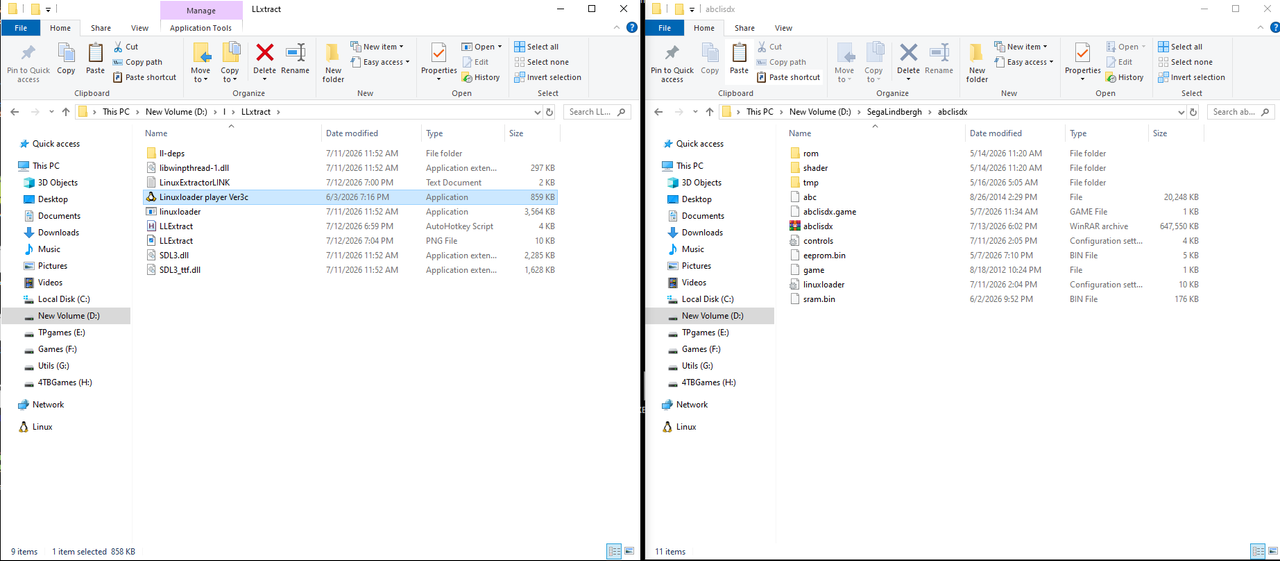Click Pin to Quick access in abclisdx window
1280x561 pixels.
(671, 62)
